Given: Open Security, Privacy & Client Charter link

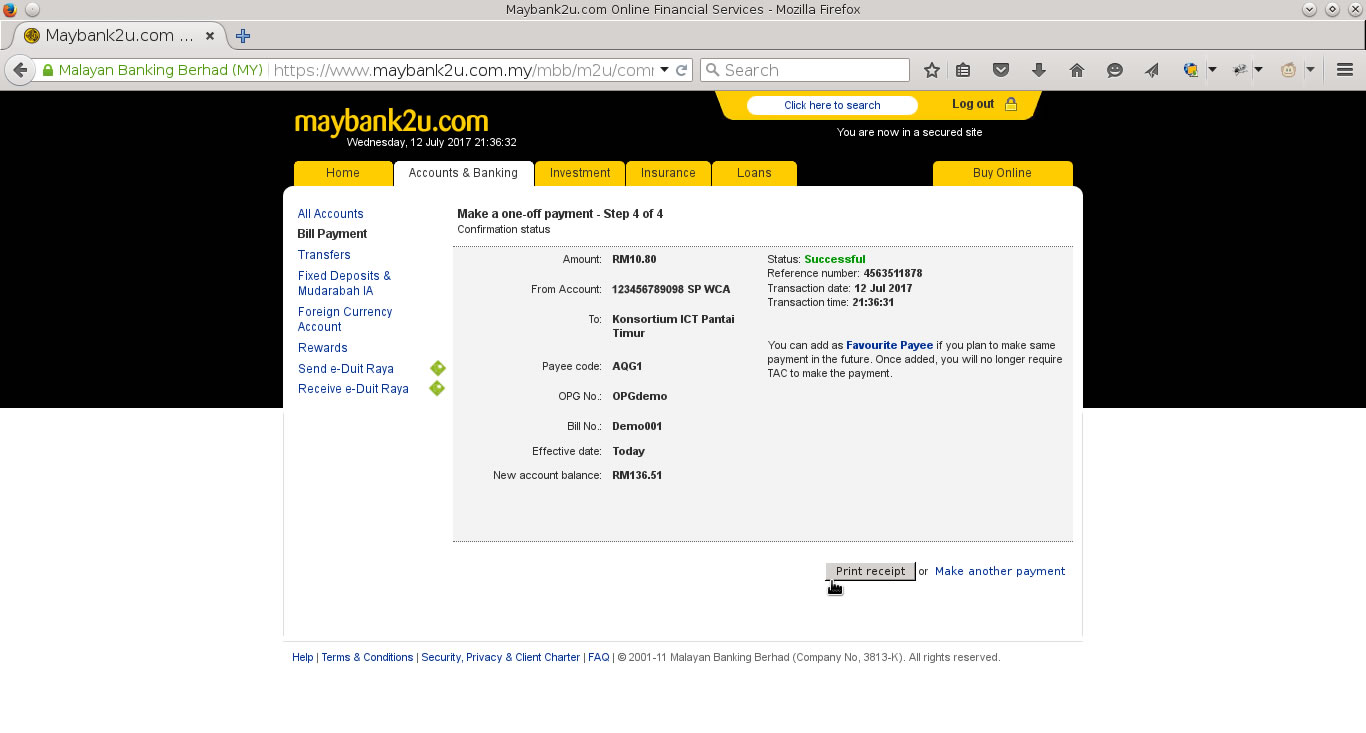Looking at the screenshot, I should click(x=500, y=657).
